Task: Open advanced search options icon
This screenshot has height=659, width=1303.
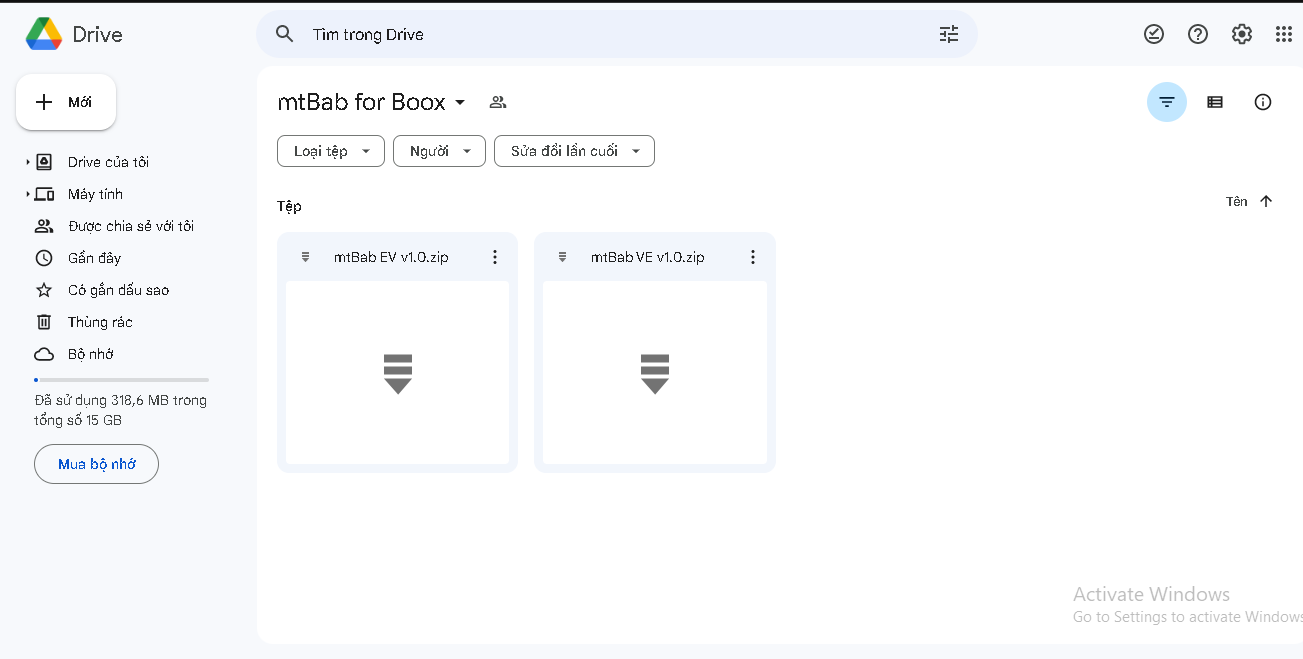Action: (948, 34)
